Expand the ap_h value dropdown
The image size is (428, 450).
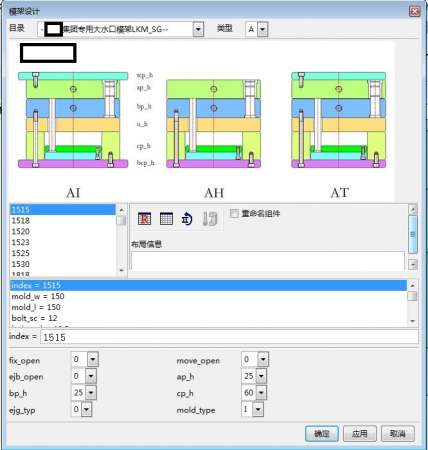[x=261, y=376]
